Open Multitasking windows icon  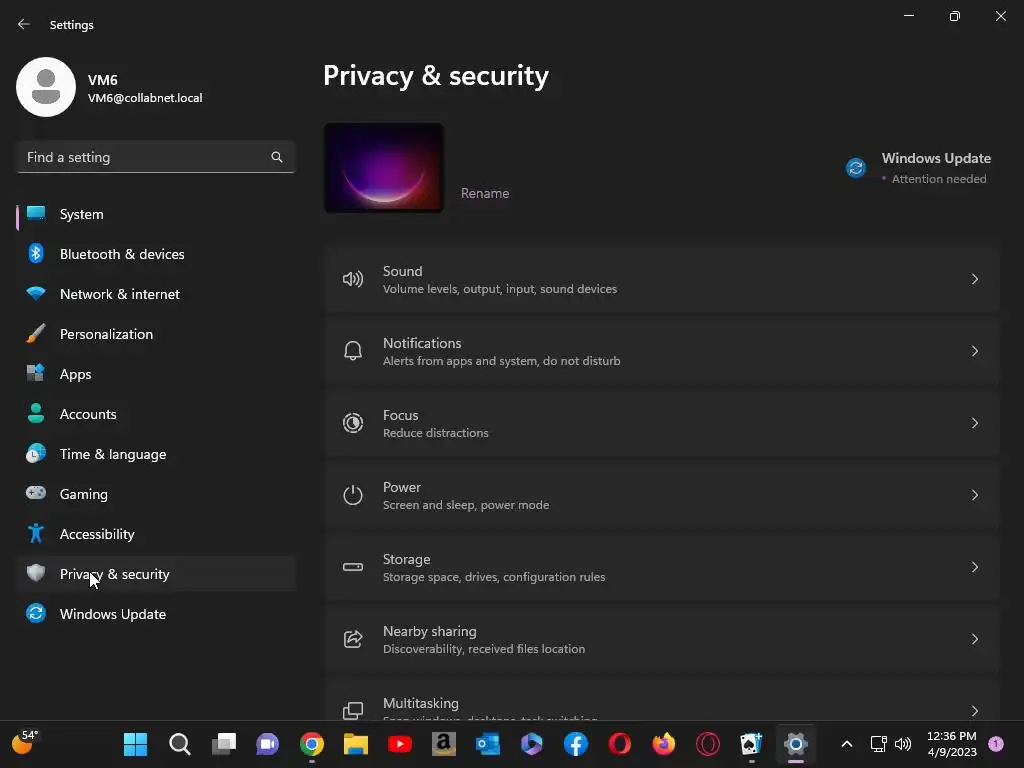tap(353, 711)
